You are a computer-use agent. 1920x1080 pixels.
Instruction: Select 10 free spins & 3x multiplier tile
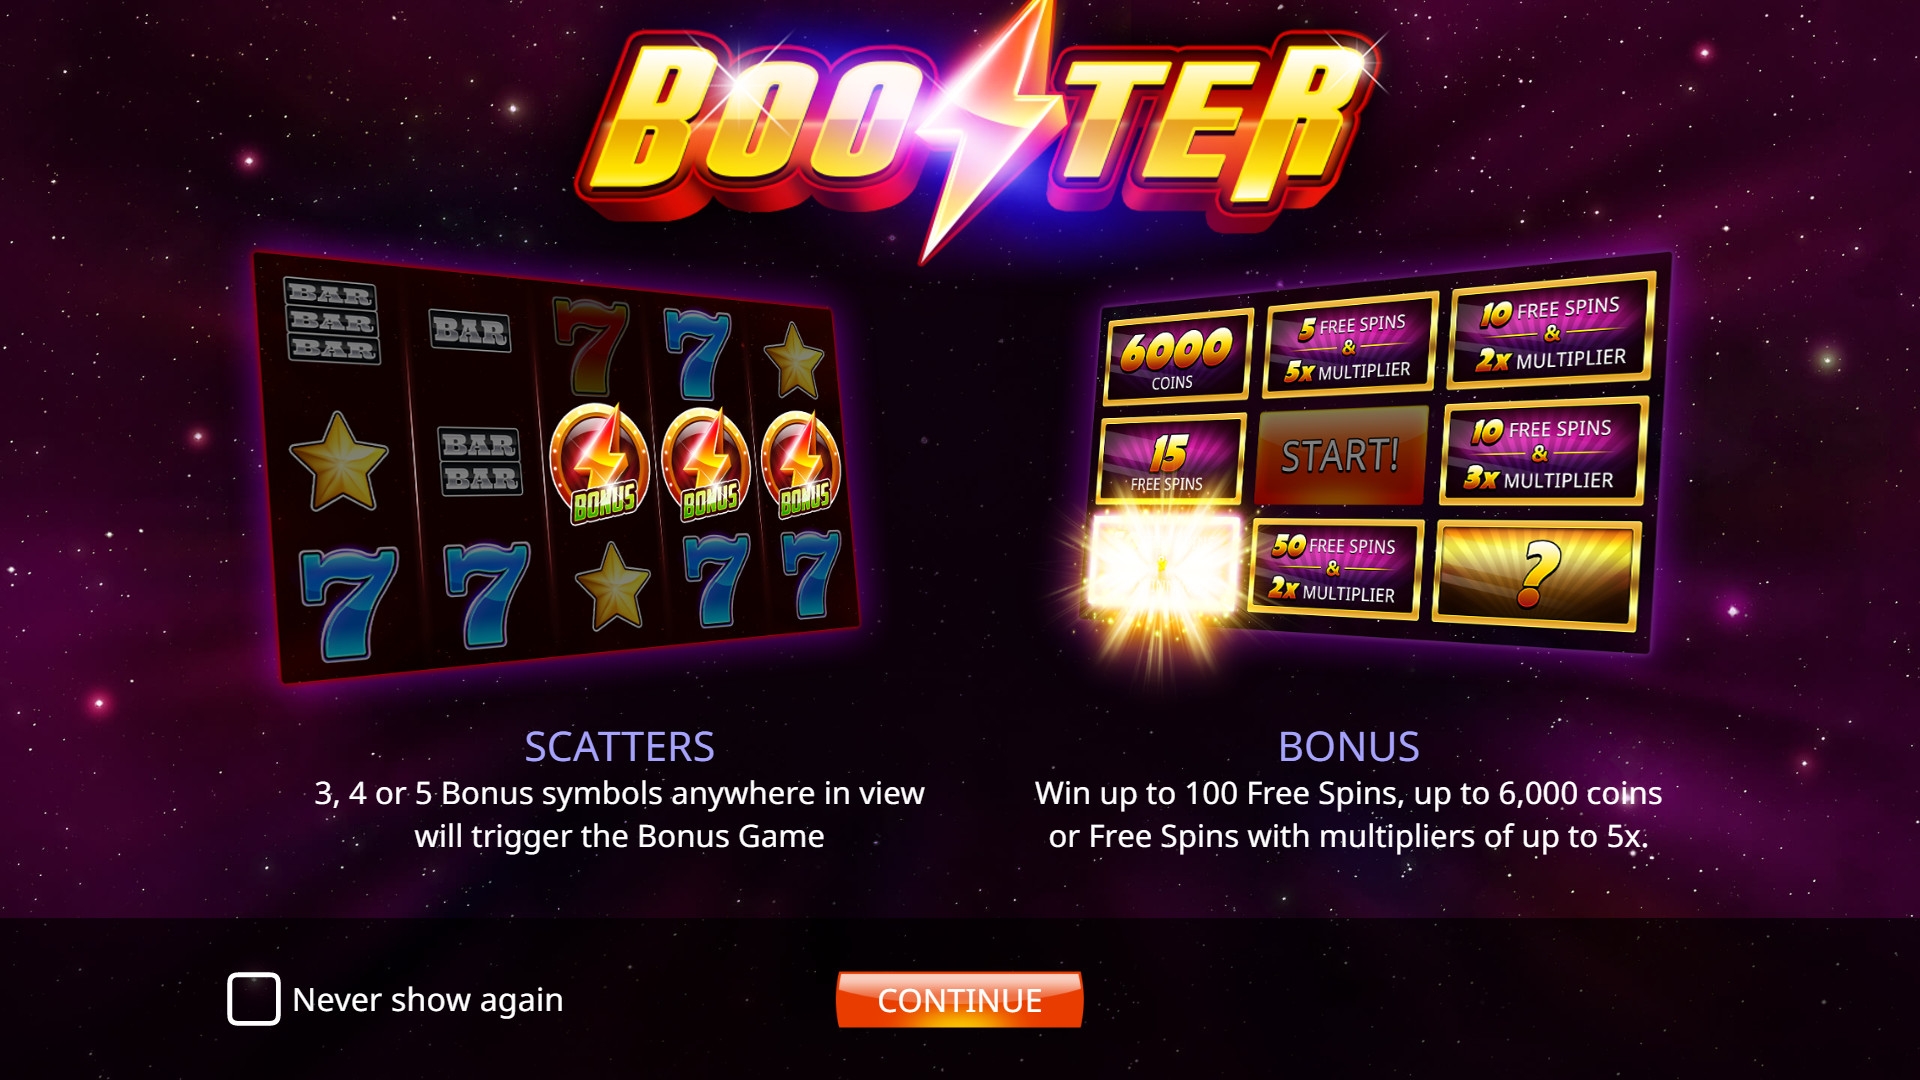pos(1542,453)
